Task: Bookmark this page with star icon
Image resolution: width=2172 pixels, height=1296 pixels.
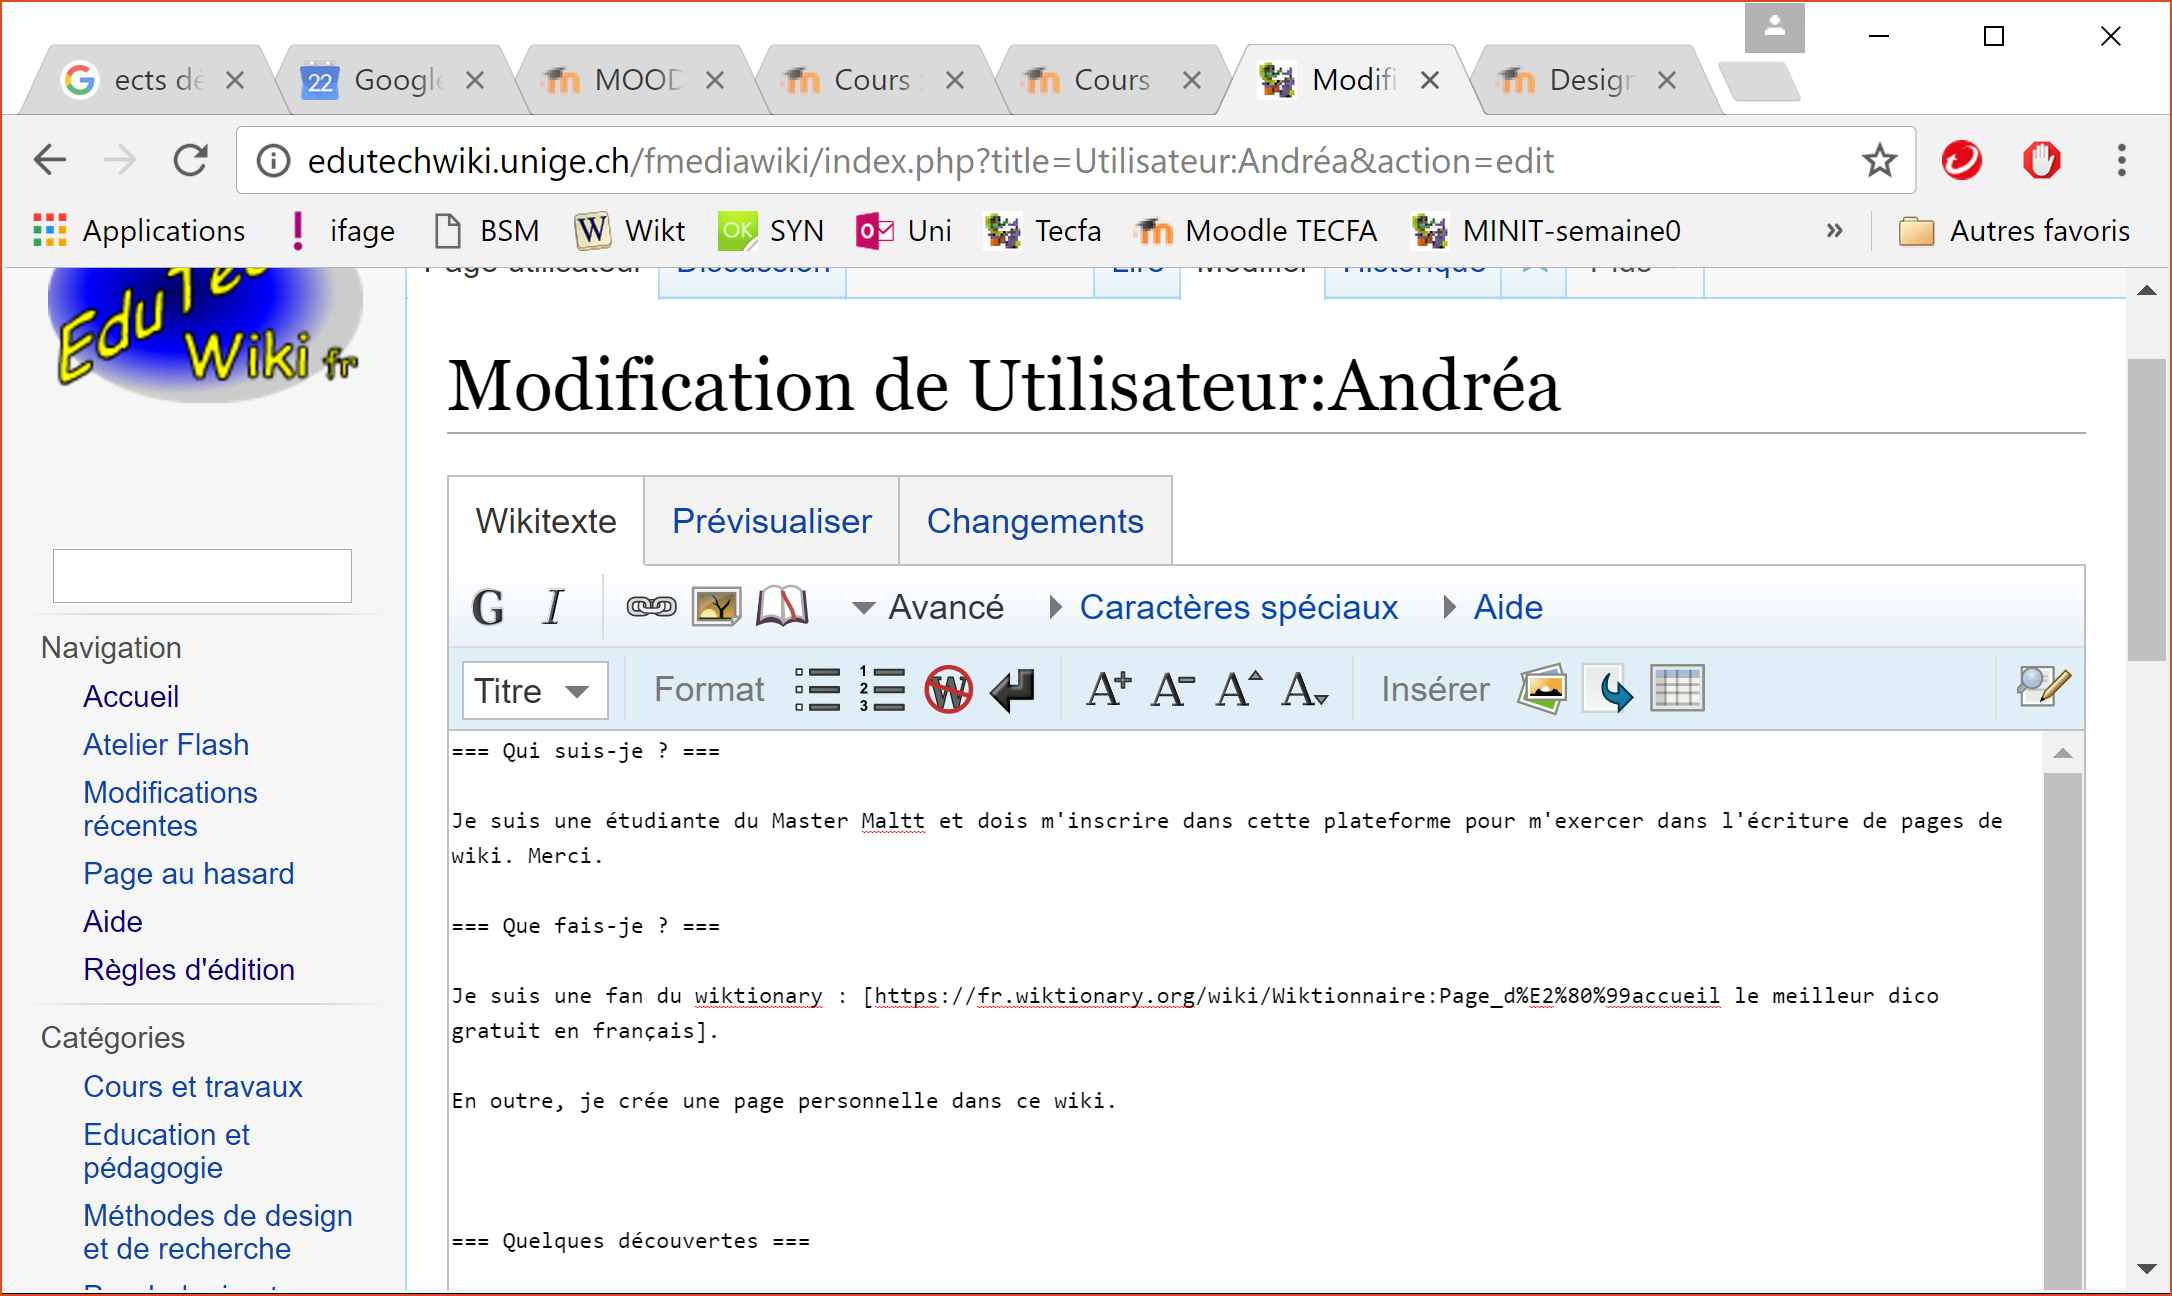Action: pyautogui.click(x=1879, y=160)
